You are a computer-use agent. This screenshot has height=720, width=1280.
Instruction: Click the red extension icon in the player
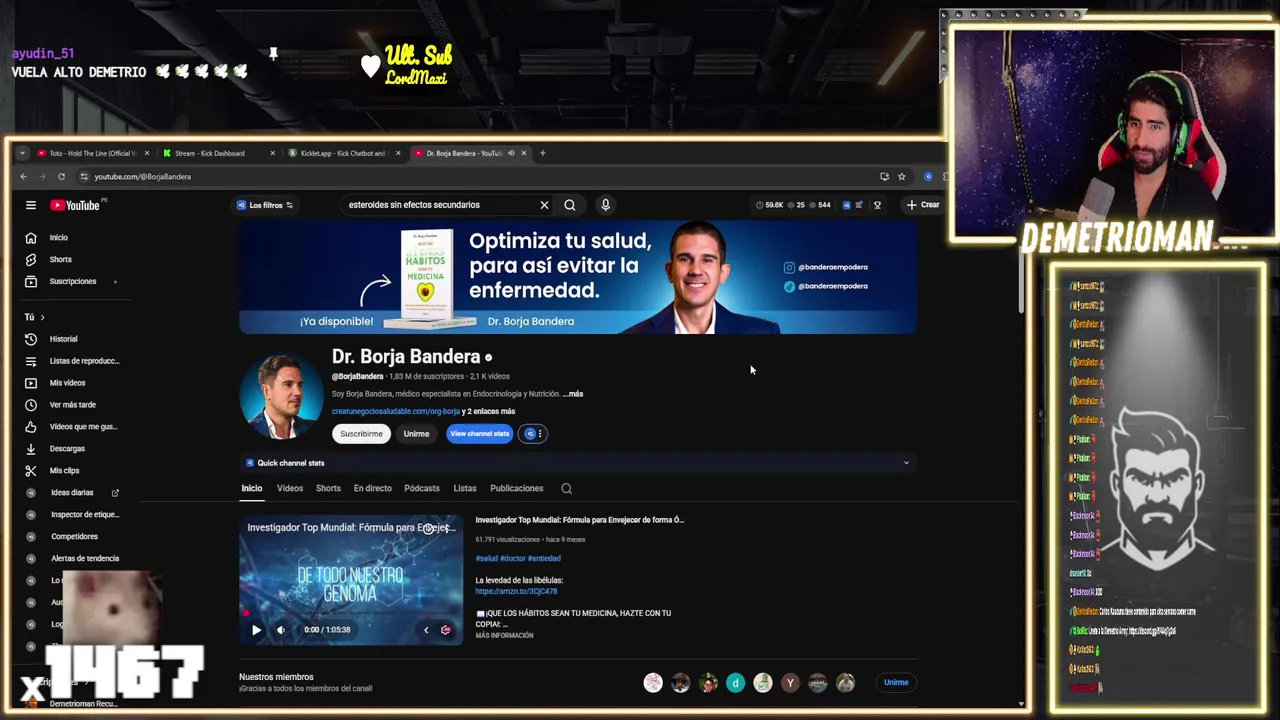(x=446, y=630)
